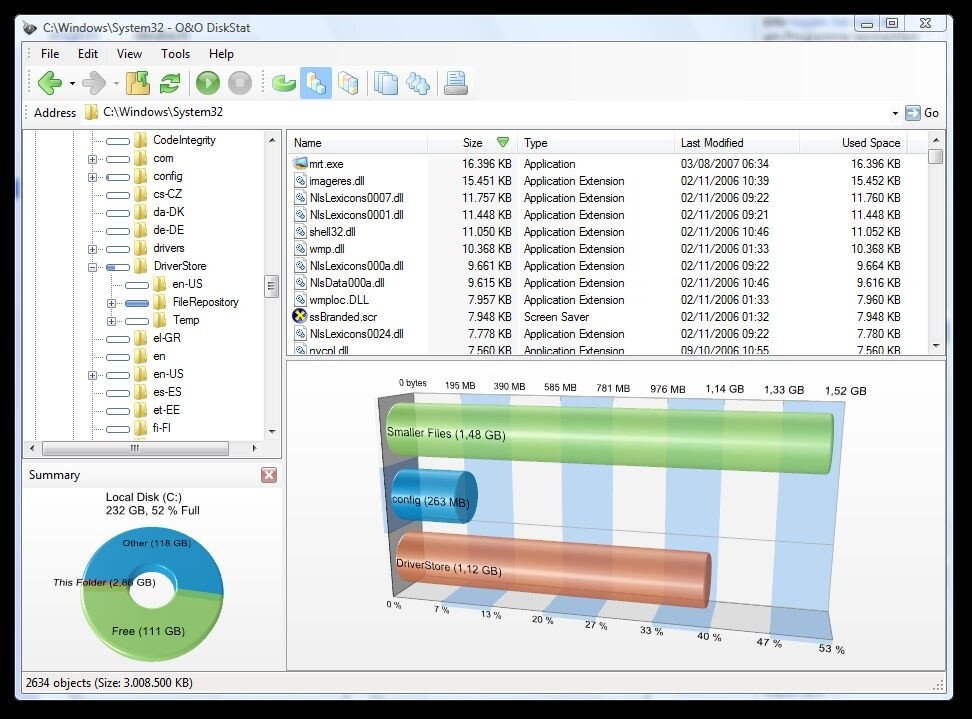This screenshot has width=972, height=719.
Task: Click the imageres.dll file icon
Action: [301, 180]
